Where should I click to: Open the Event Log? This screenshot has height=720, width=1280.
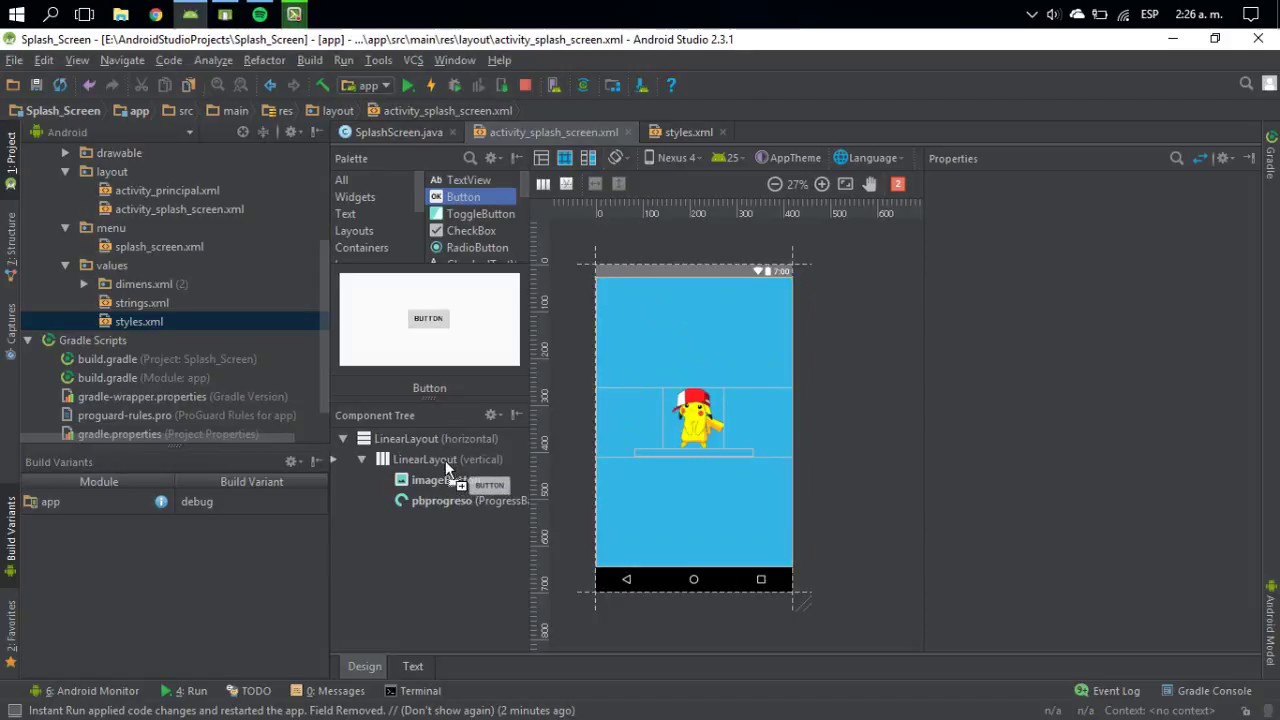pyautogui.click(x=1107, y=691)
